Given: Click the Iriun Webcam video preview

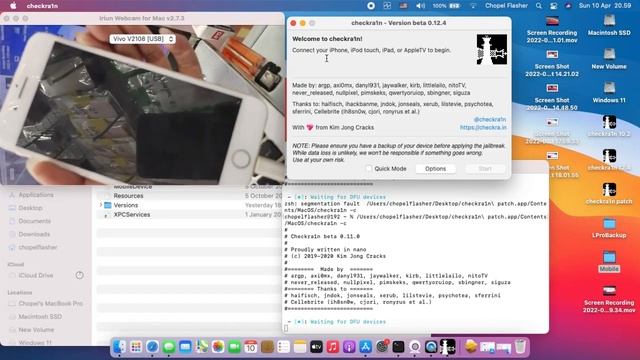Looking at the screenshot, I should (142, 105).
